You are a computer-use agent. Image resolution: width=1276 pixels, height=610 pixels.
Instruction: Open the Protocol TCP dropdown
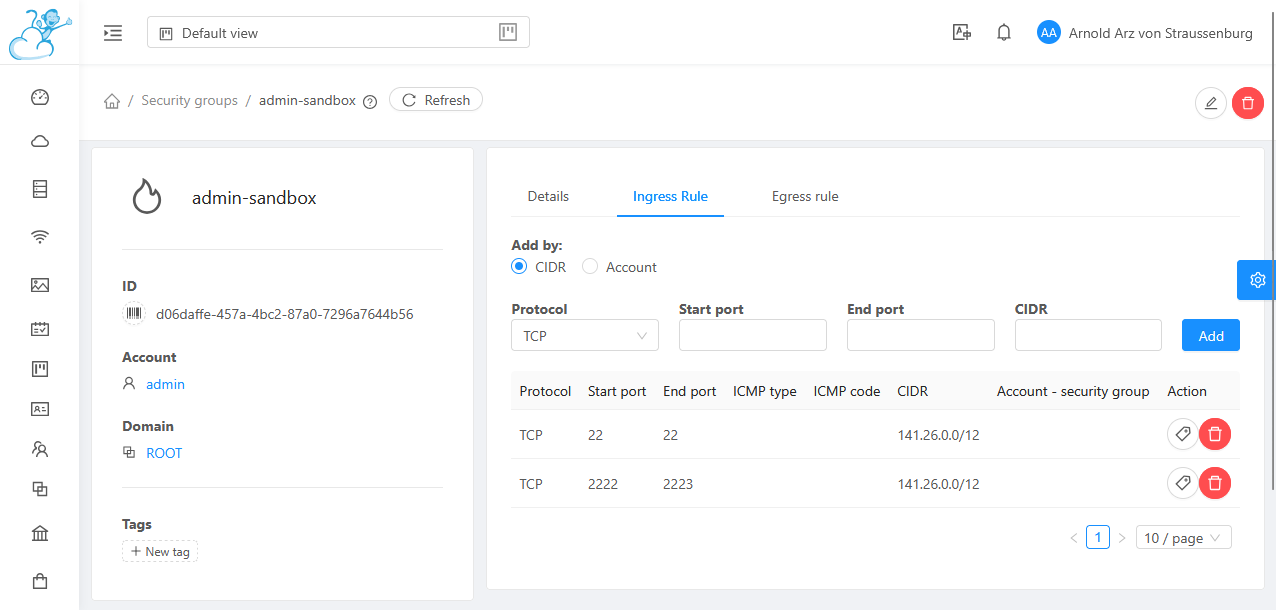tap(584, 336)
